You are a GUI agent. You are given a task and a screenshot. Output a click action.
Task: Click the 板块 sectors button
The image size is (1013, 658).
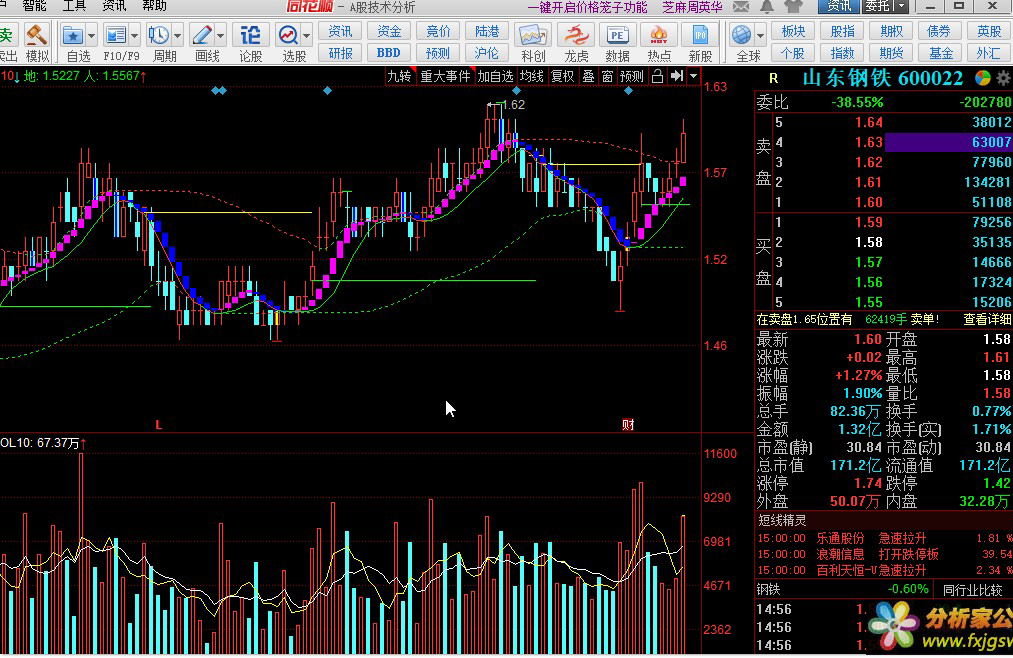click(x=793, y=31)
